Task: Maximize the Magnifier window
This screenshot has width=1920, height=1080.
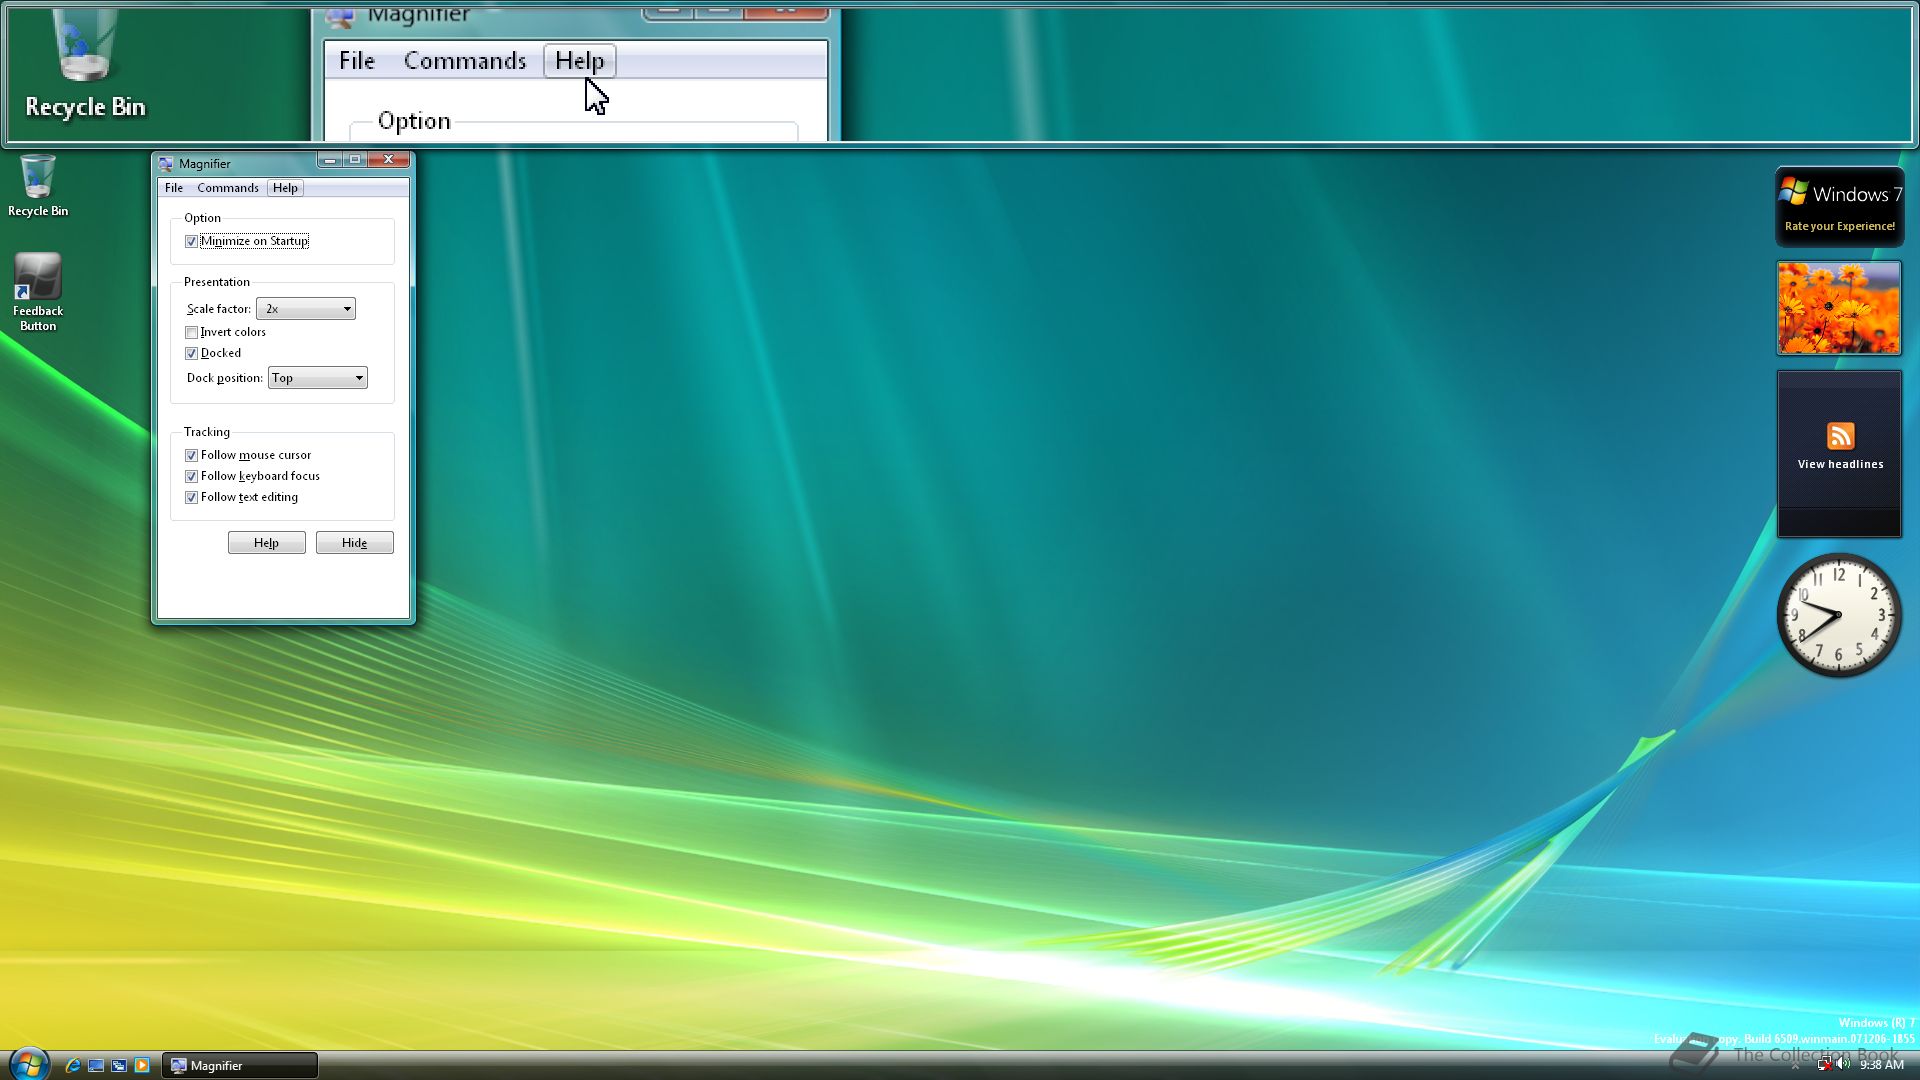Action: 355,160
